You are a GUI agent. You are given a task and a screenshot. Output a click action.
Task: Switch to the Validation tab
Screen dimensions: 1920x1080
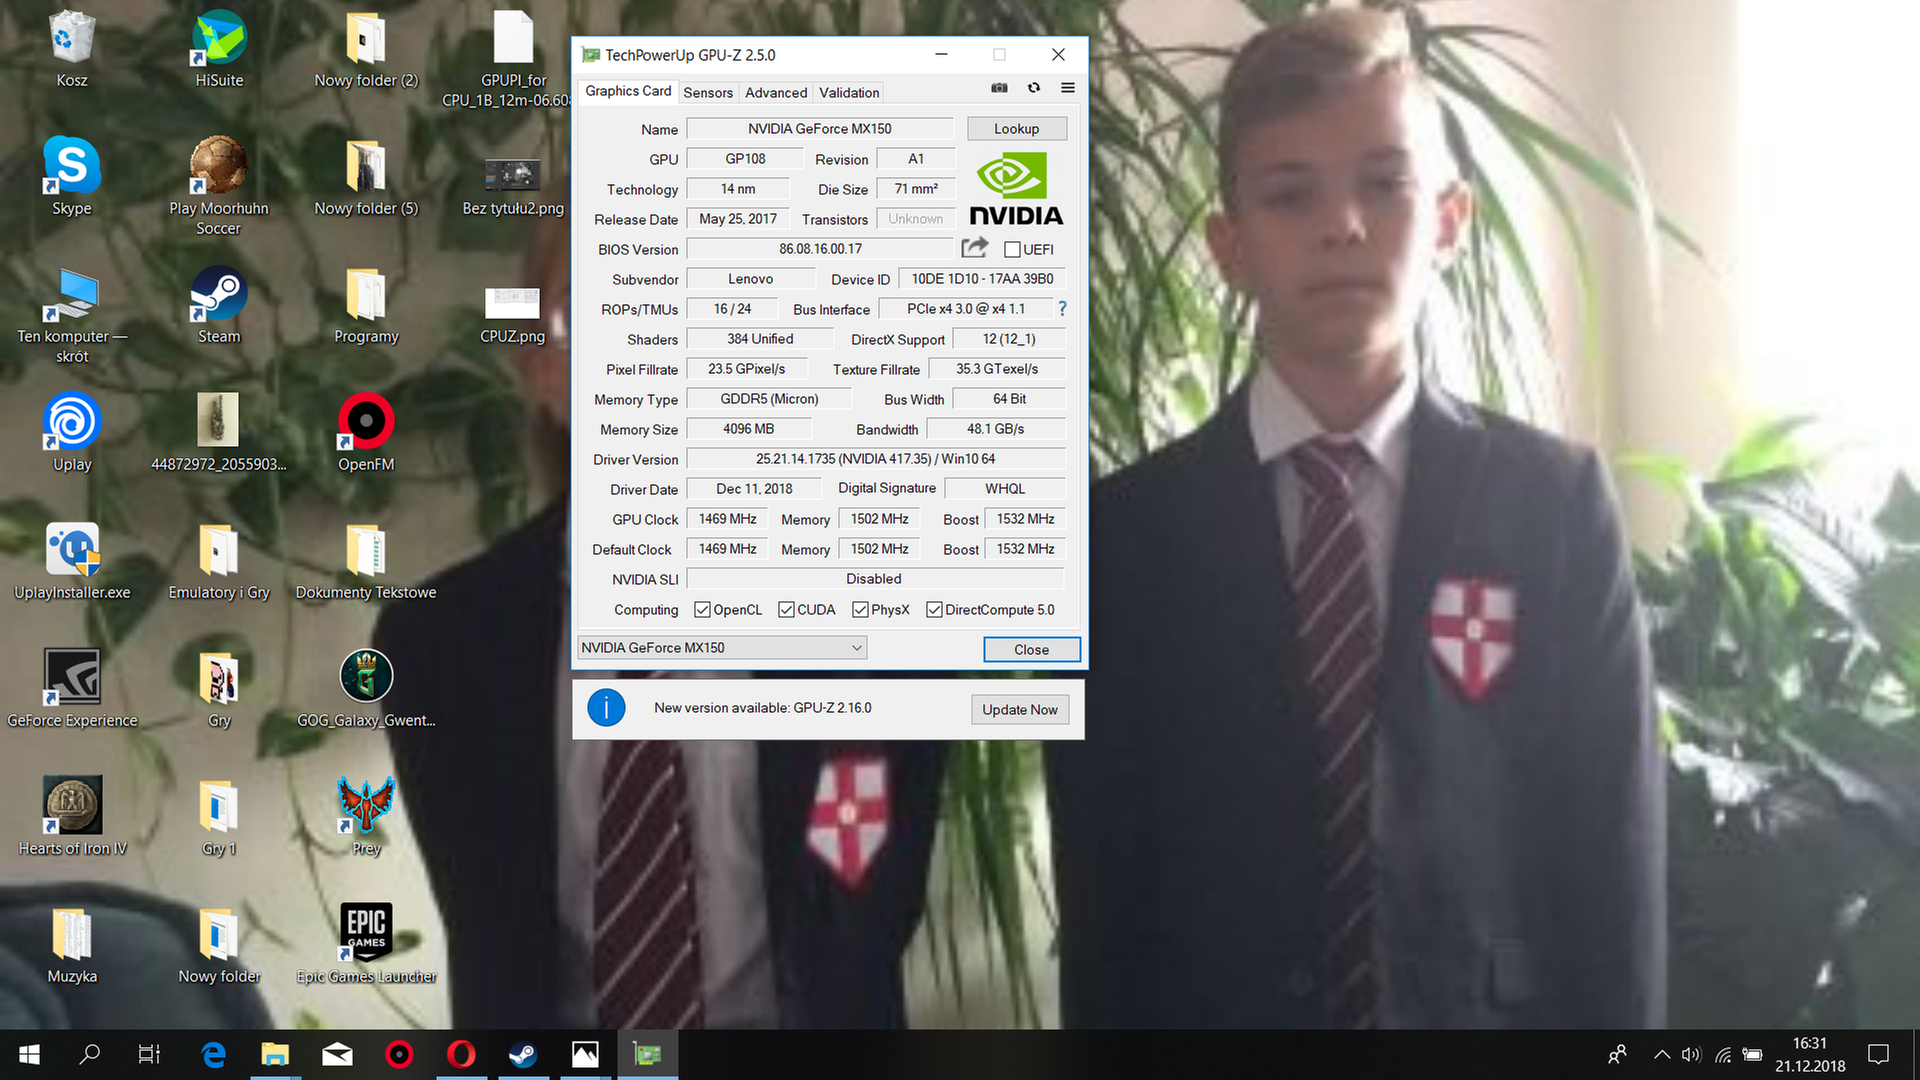pyautogui.click(x=849, y=92)
